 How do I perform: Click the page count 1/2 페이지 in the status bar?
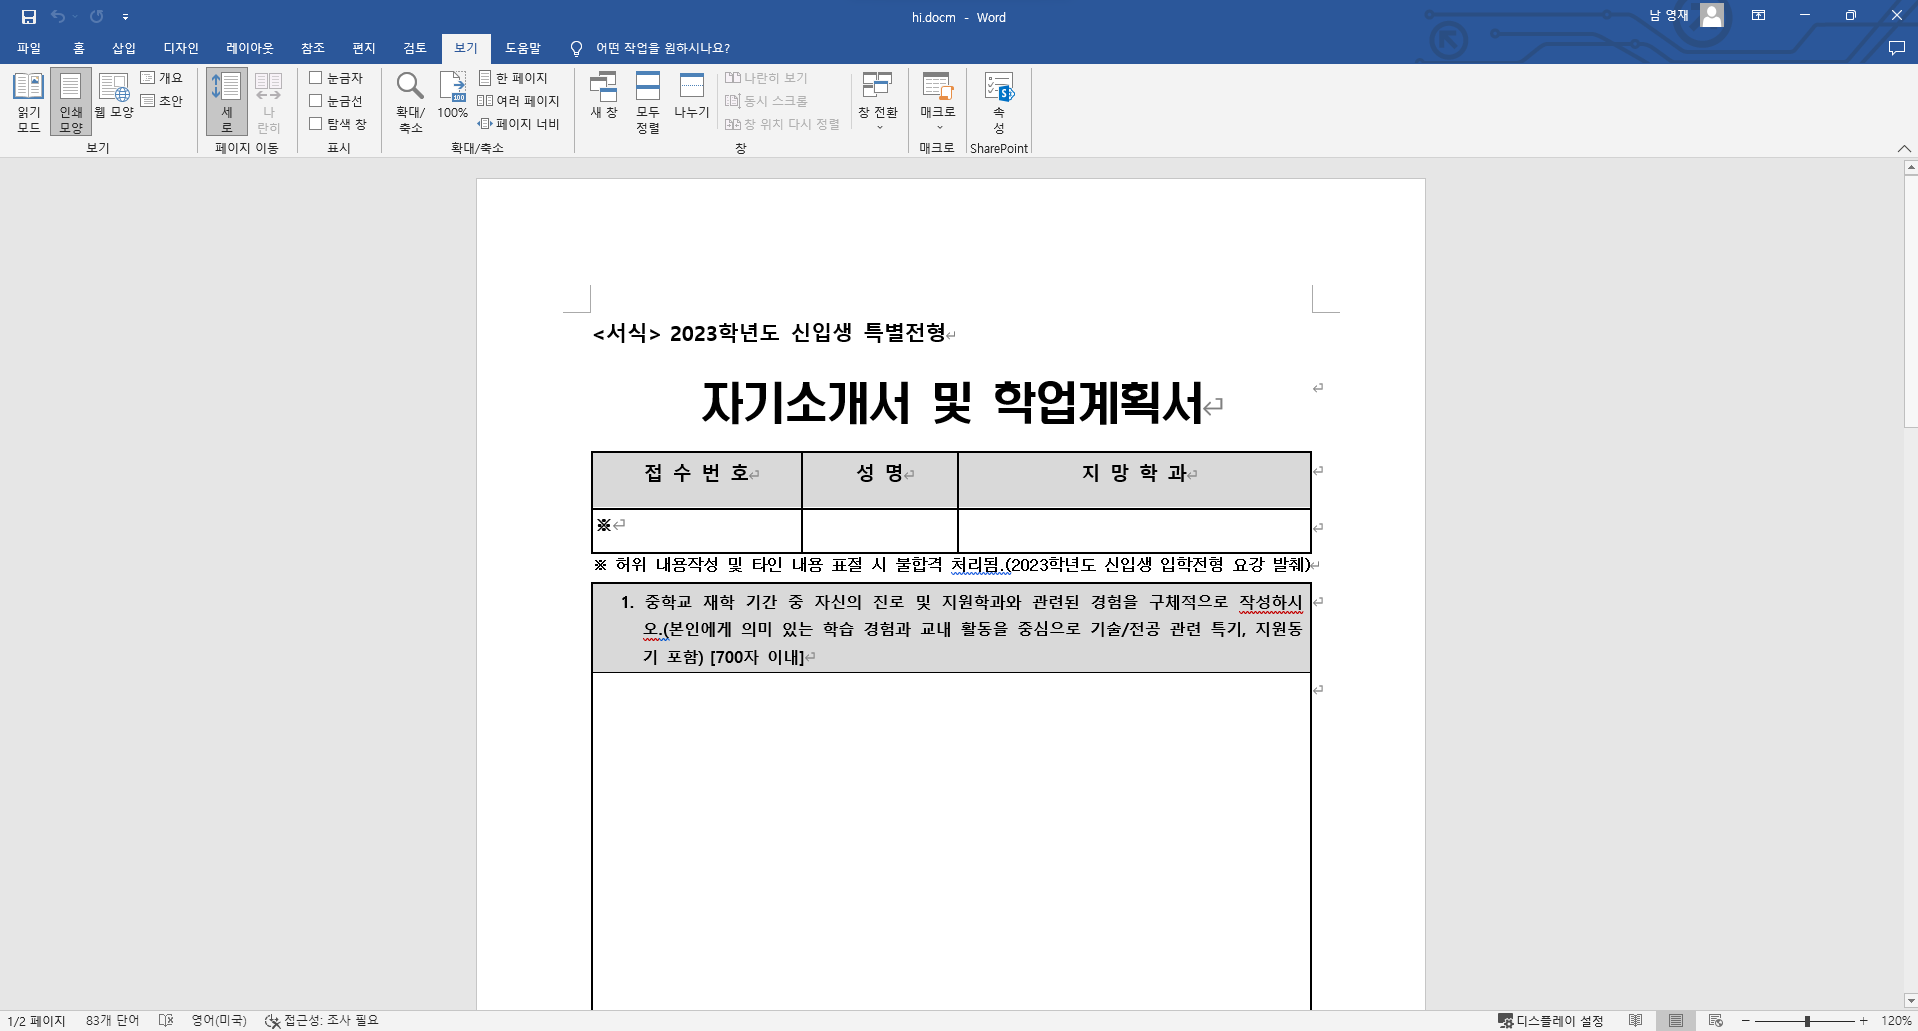click(x=37, y=1021)
